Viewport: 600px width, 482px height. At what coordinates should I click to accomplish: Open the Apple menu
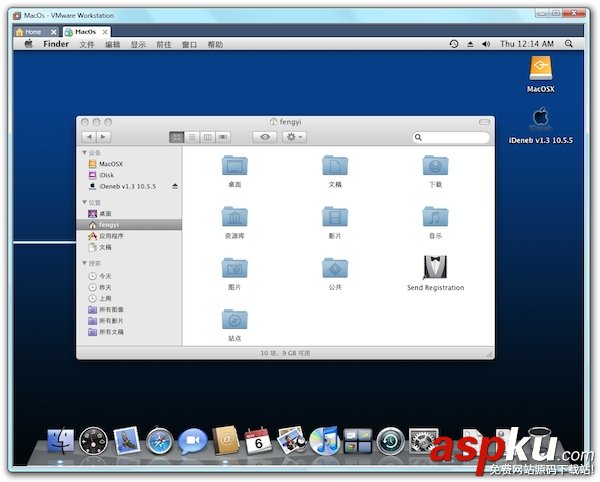[29, 44]
